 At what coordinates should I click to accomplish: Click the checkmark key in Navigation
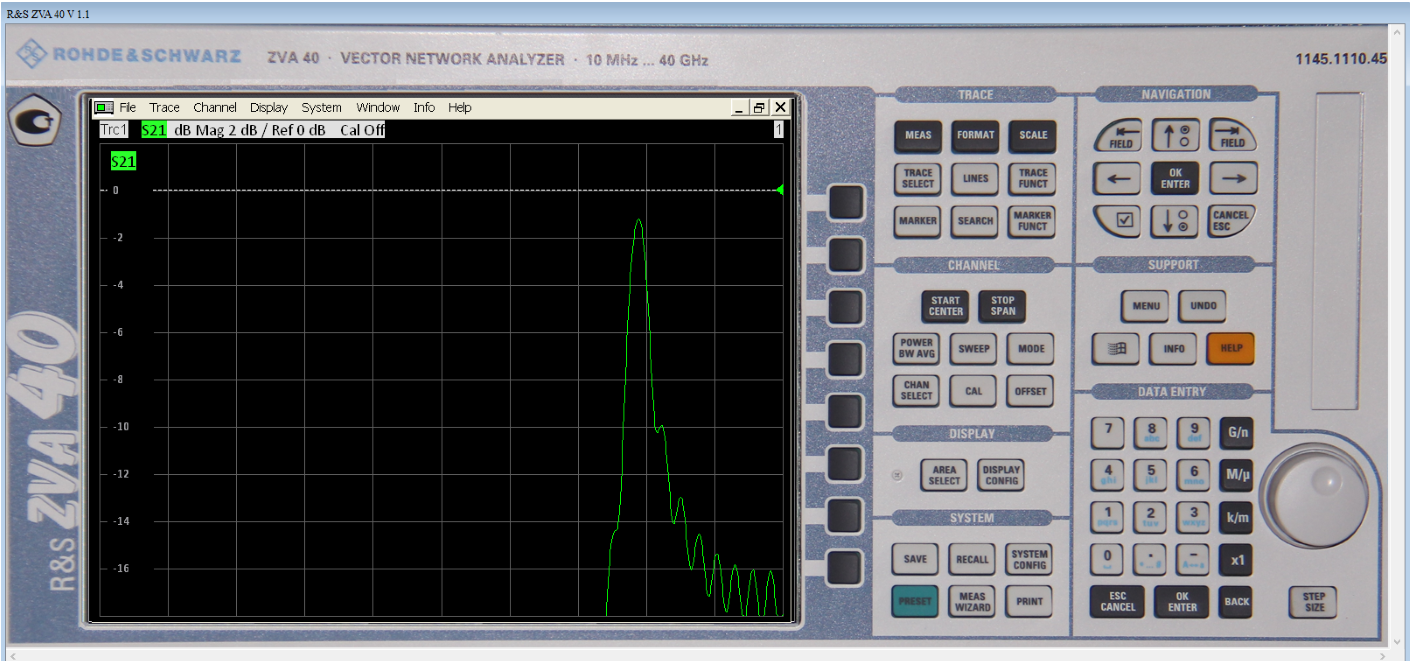(1118, 221)
